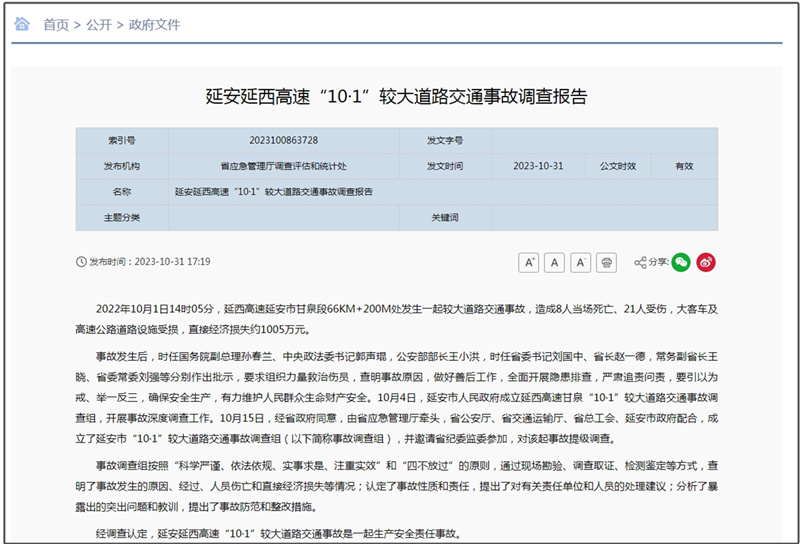Click the 发布时间：2023-10-31 17:19 timestamp

point(150,262)
